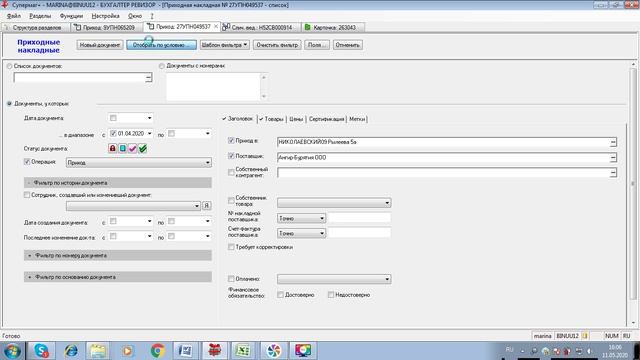The height and width of the screenshot is (360, 640).
Task: Open the Собственник товара dropdown
Action: coord(334,202)
